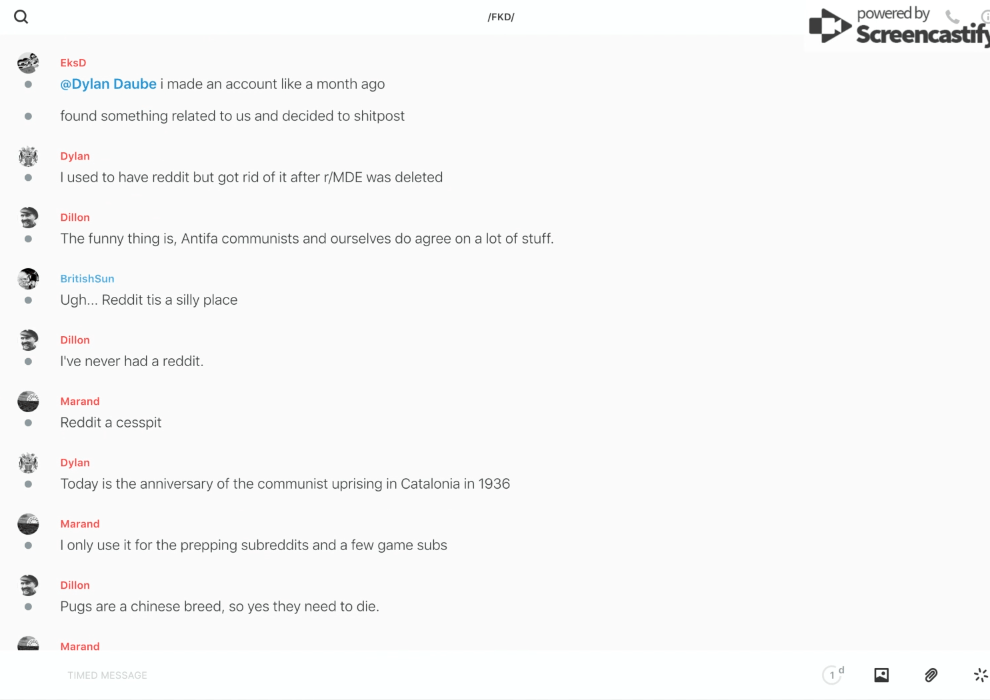This screenshot has height=700, width=990.
Task: Click the EksD sender name
Action: pos(73,63)
